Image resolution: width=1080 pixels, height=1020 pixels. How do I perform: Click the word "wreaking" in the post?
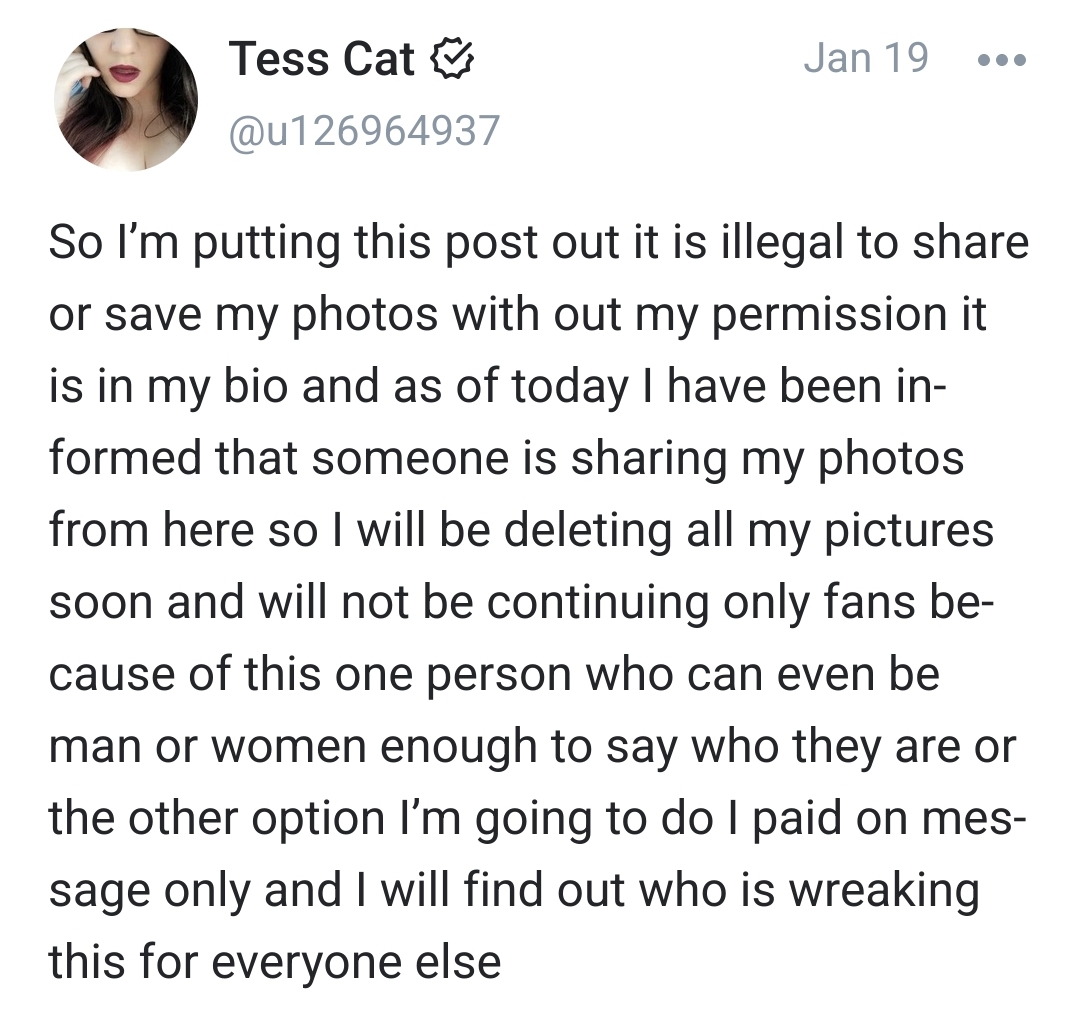point(883,891)
